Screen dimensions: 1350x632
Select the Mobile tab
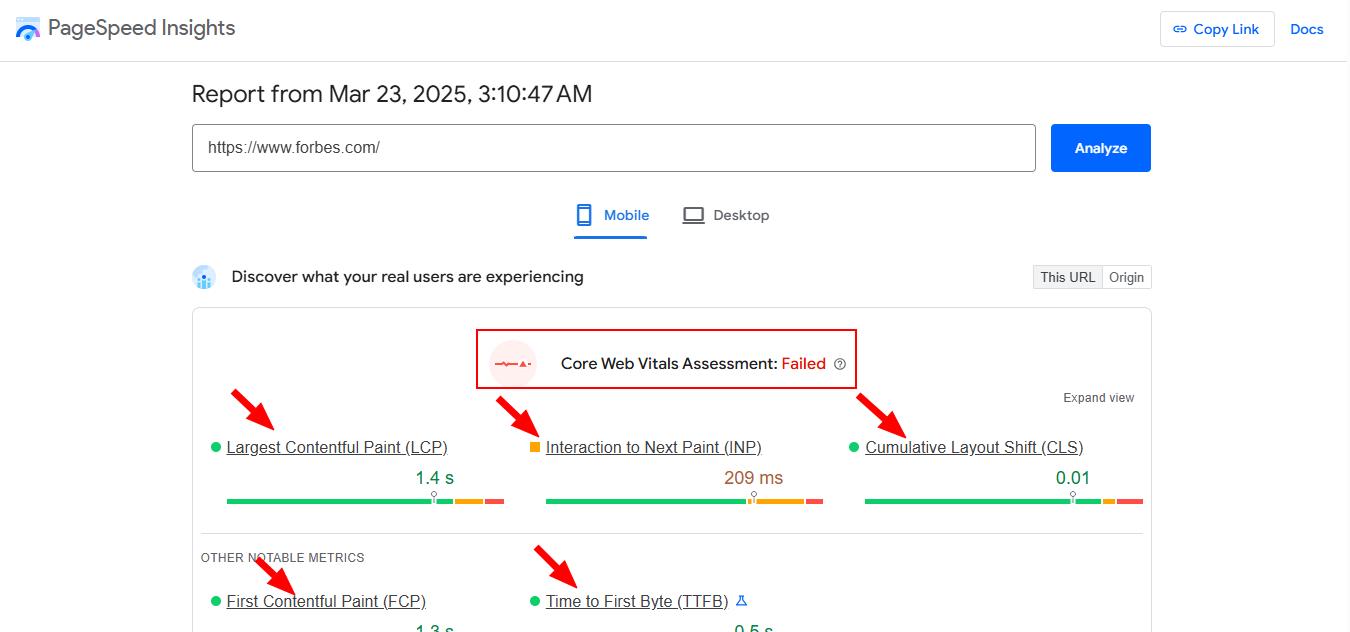[x=611, y=215]
